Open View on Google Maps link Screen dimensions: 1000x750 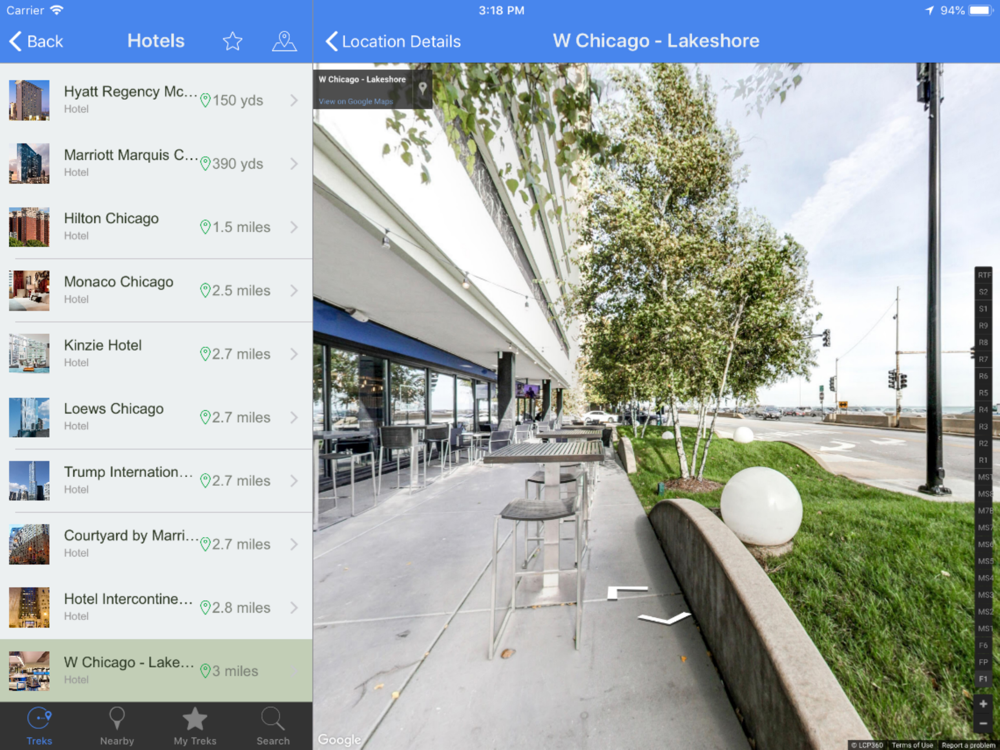(x=355, y=101)
